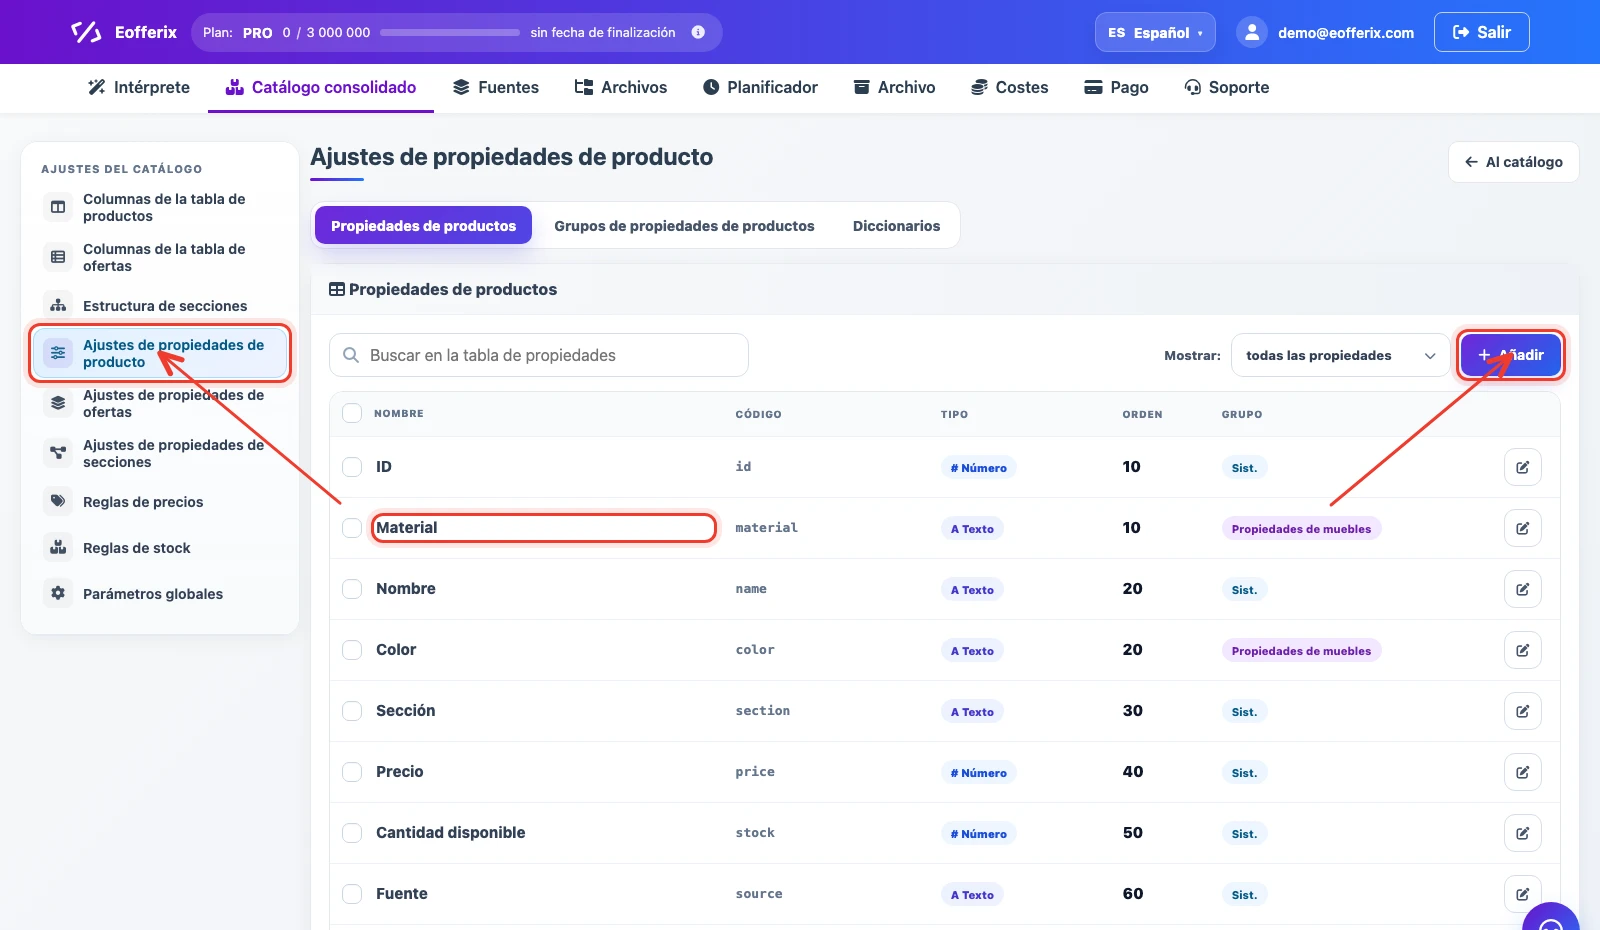Sort by the NOMBRE column header
1600x930 pixels.
(x=399, y=414)
